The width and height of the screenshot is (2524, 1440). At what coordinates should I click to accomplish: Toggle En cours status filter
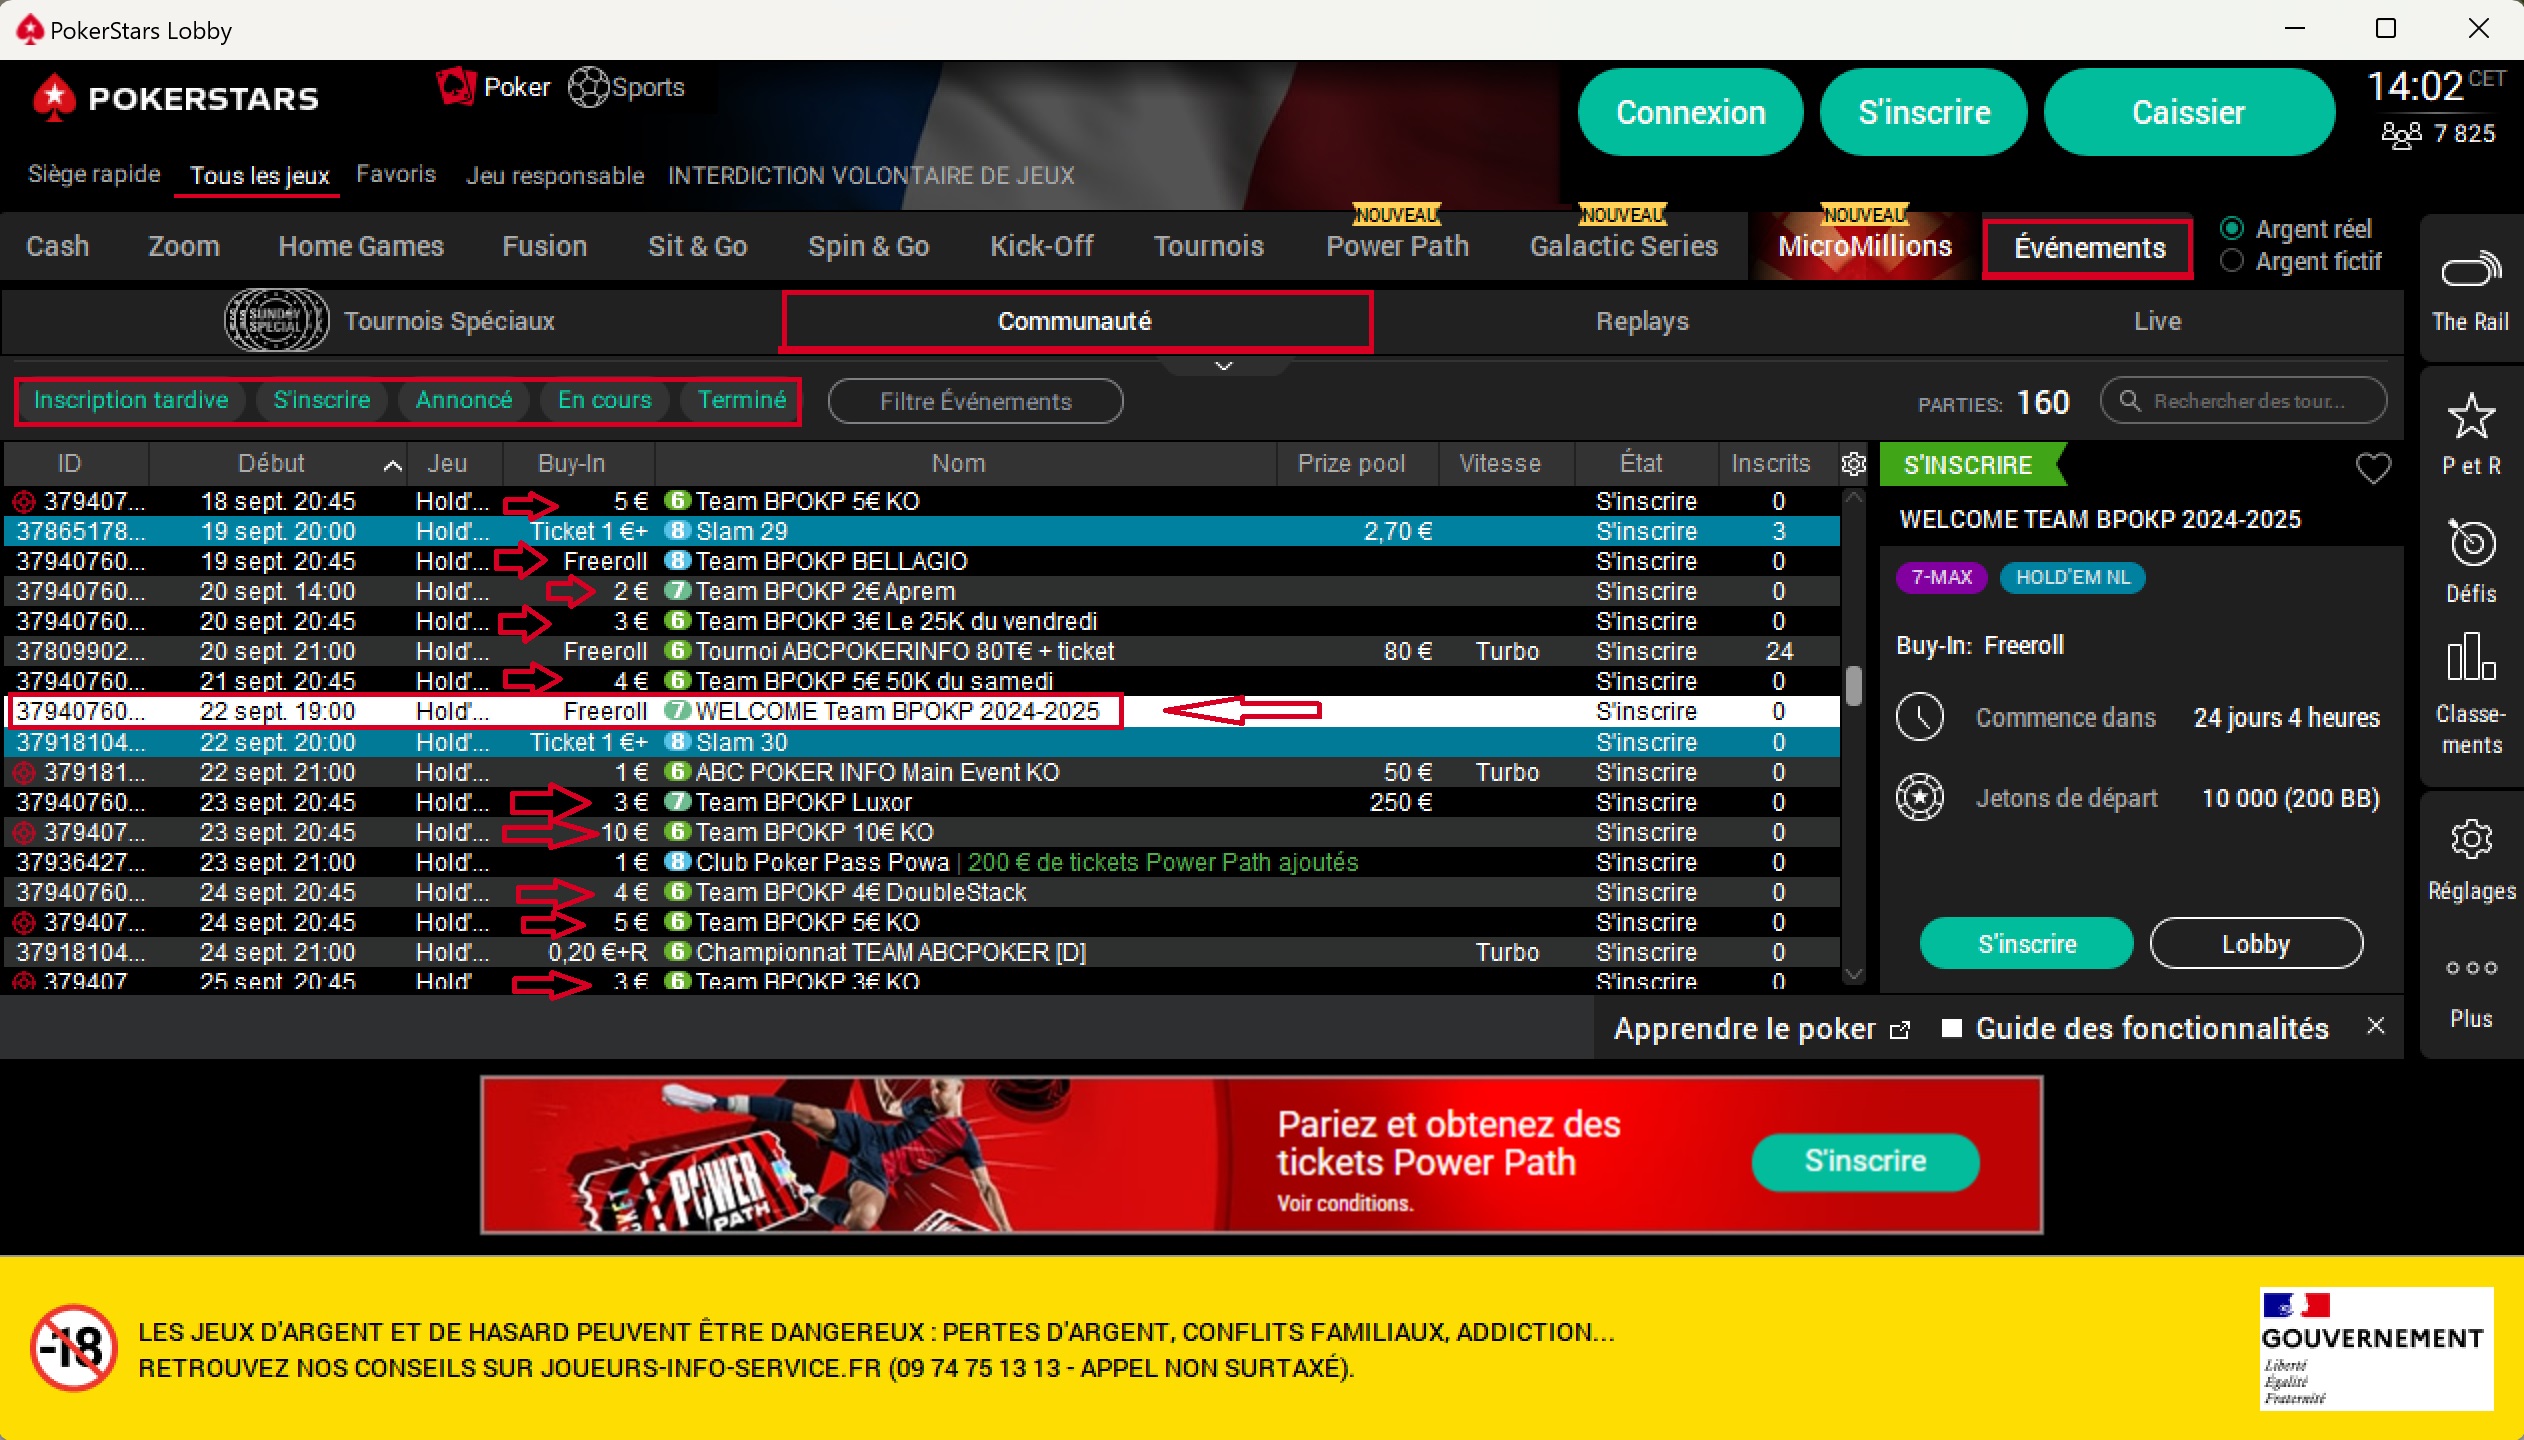click(605, 400)
